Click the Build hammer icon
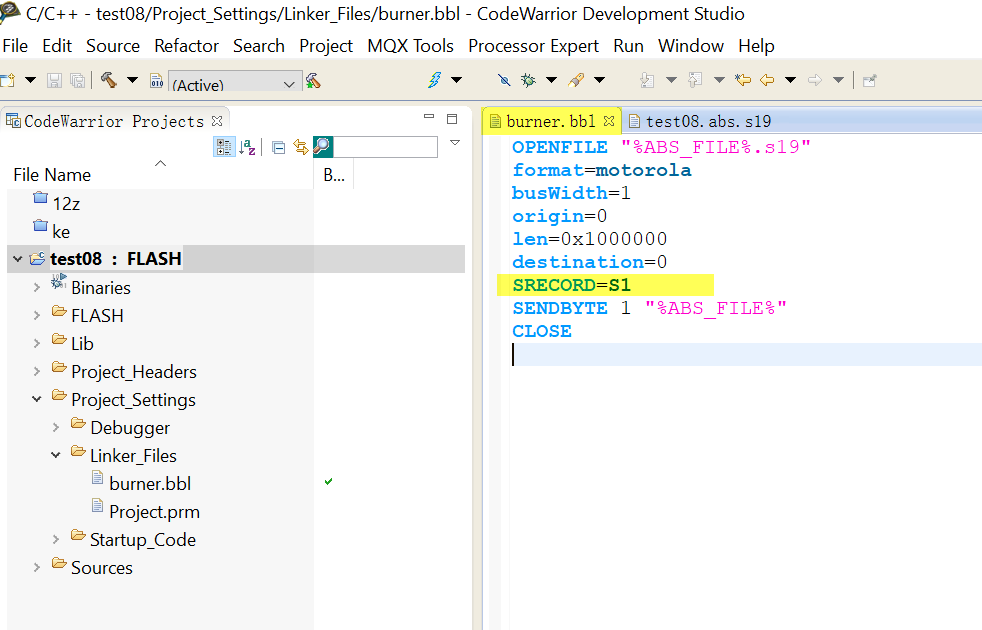 point(109,80)
